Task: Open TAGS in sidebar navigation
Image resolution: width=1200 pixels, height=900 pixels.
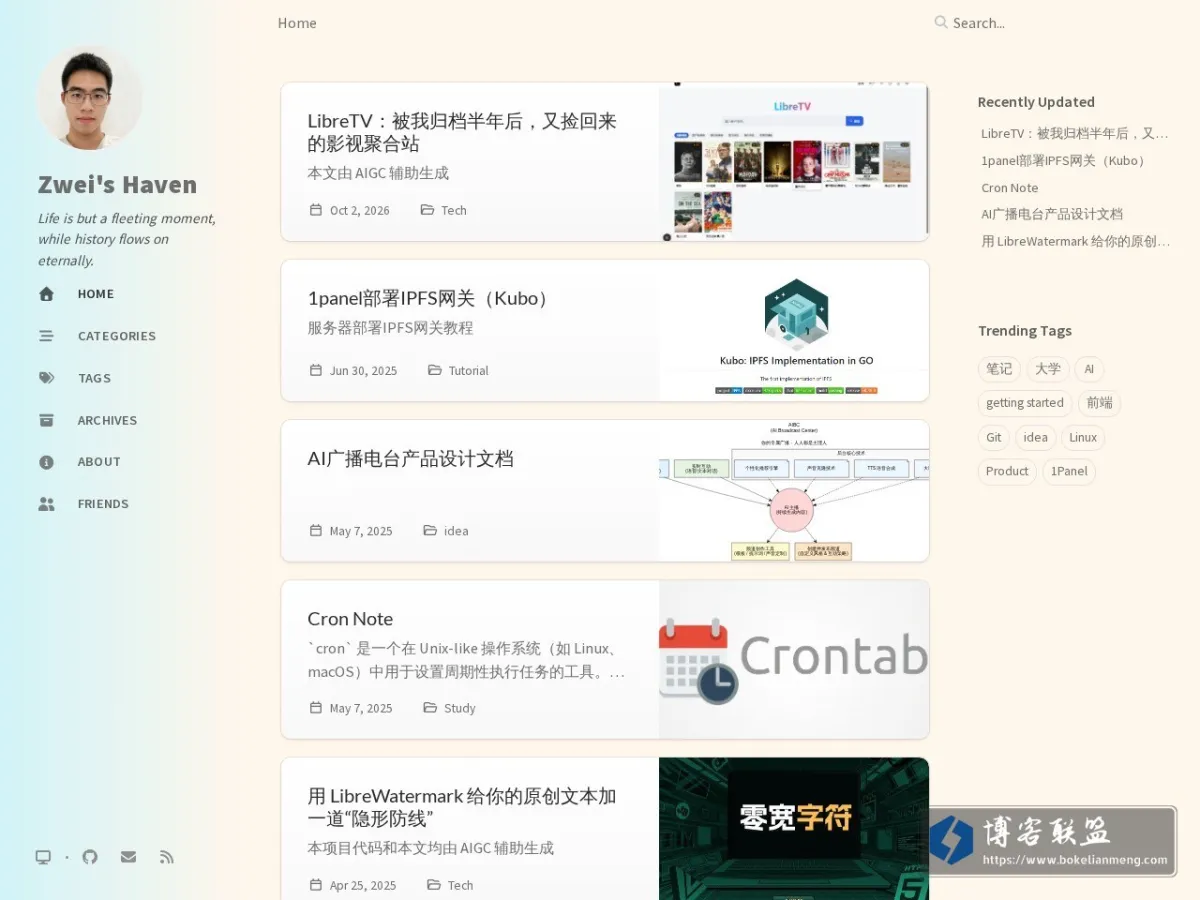Action: click(94, 378)
